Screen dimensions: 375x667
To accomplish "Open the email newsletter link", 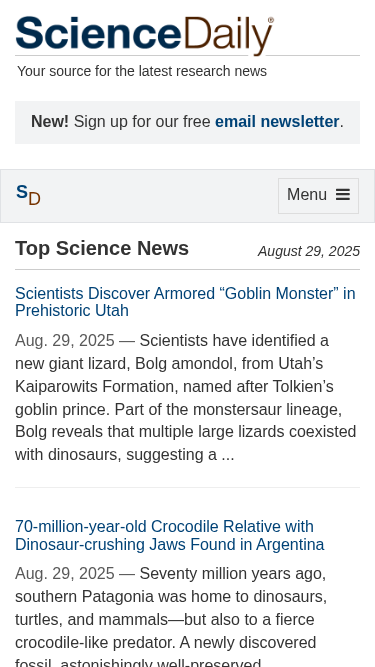I will coord(277,122).
